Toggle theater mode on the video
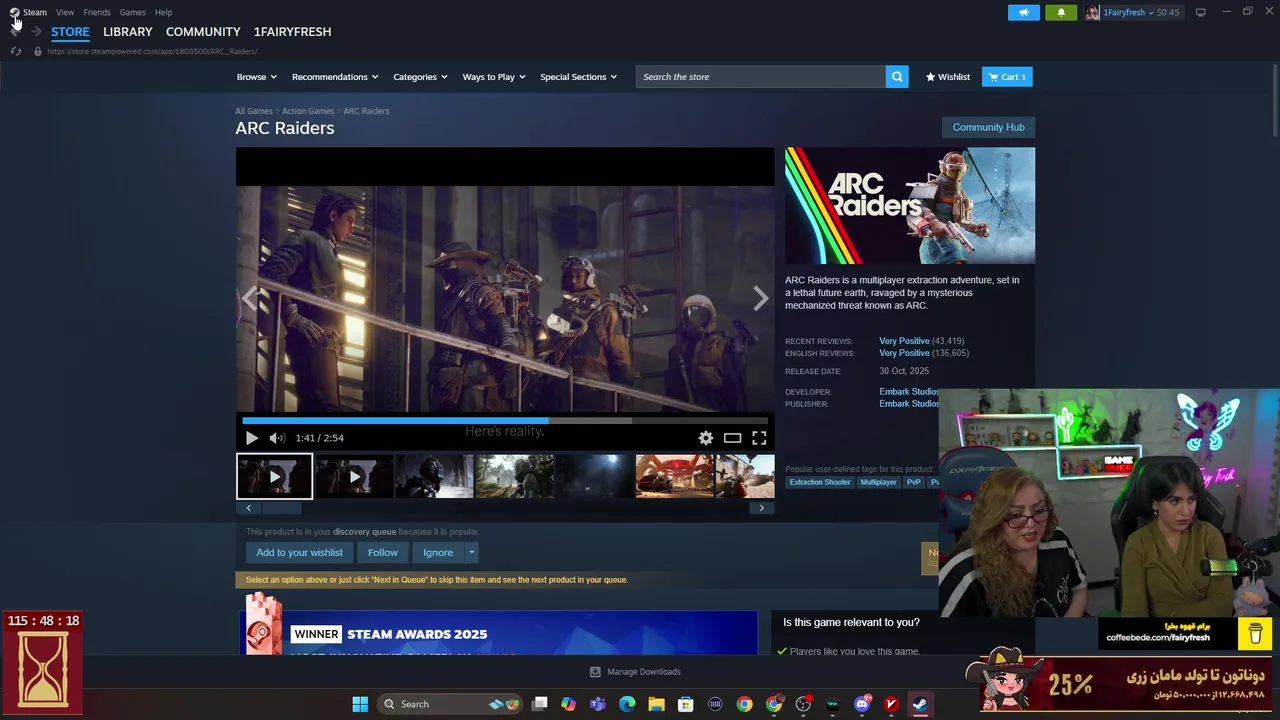1280x720 pixels. 733,438
